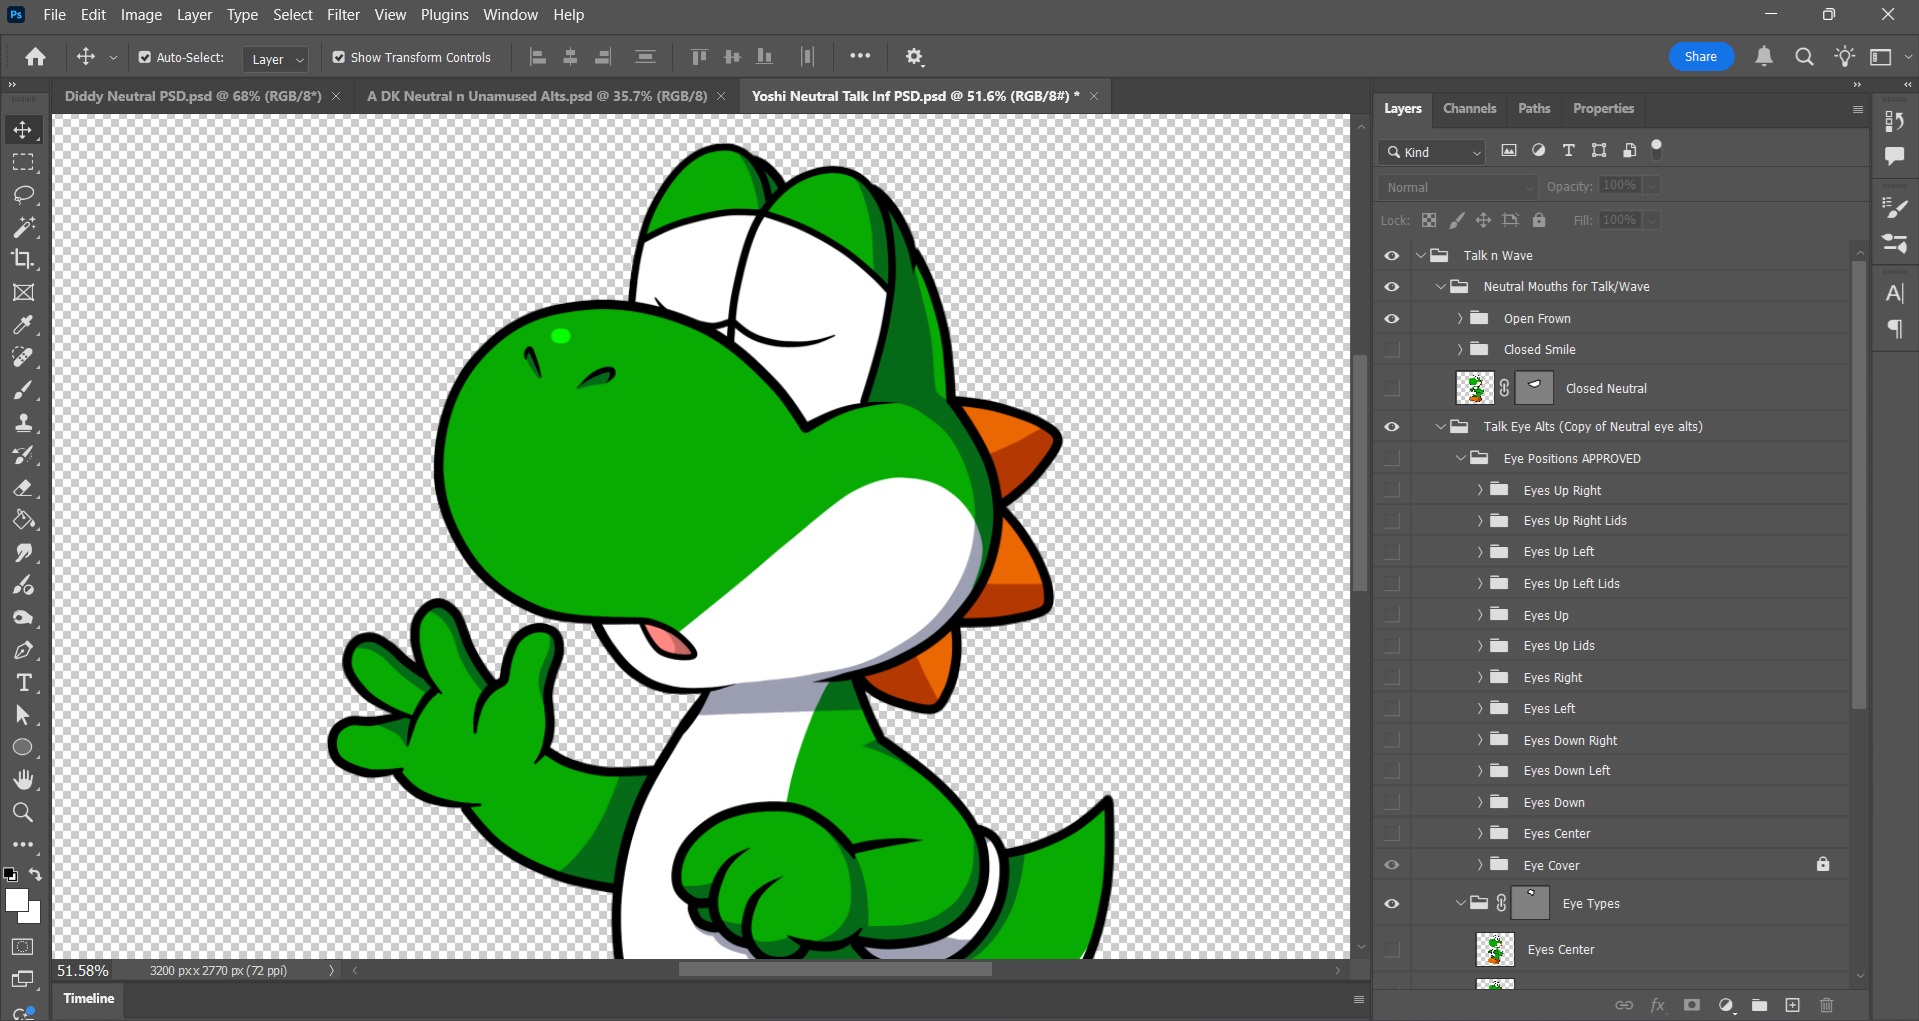Viewport: 1919px width, 1021px height.
Task: Show the Closed Smile group
Action: pyautogui.click(x=1392, y=350)
